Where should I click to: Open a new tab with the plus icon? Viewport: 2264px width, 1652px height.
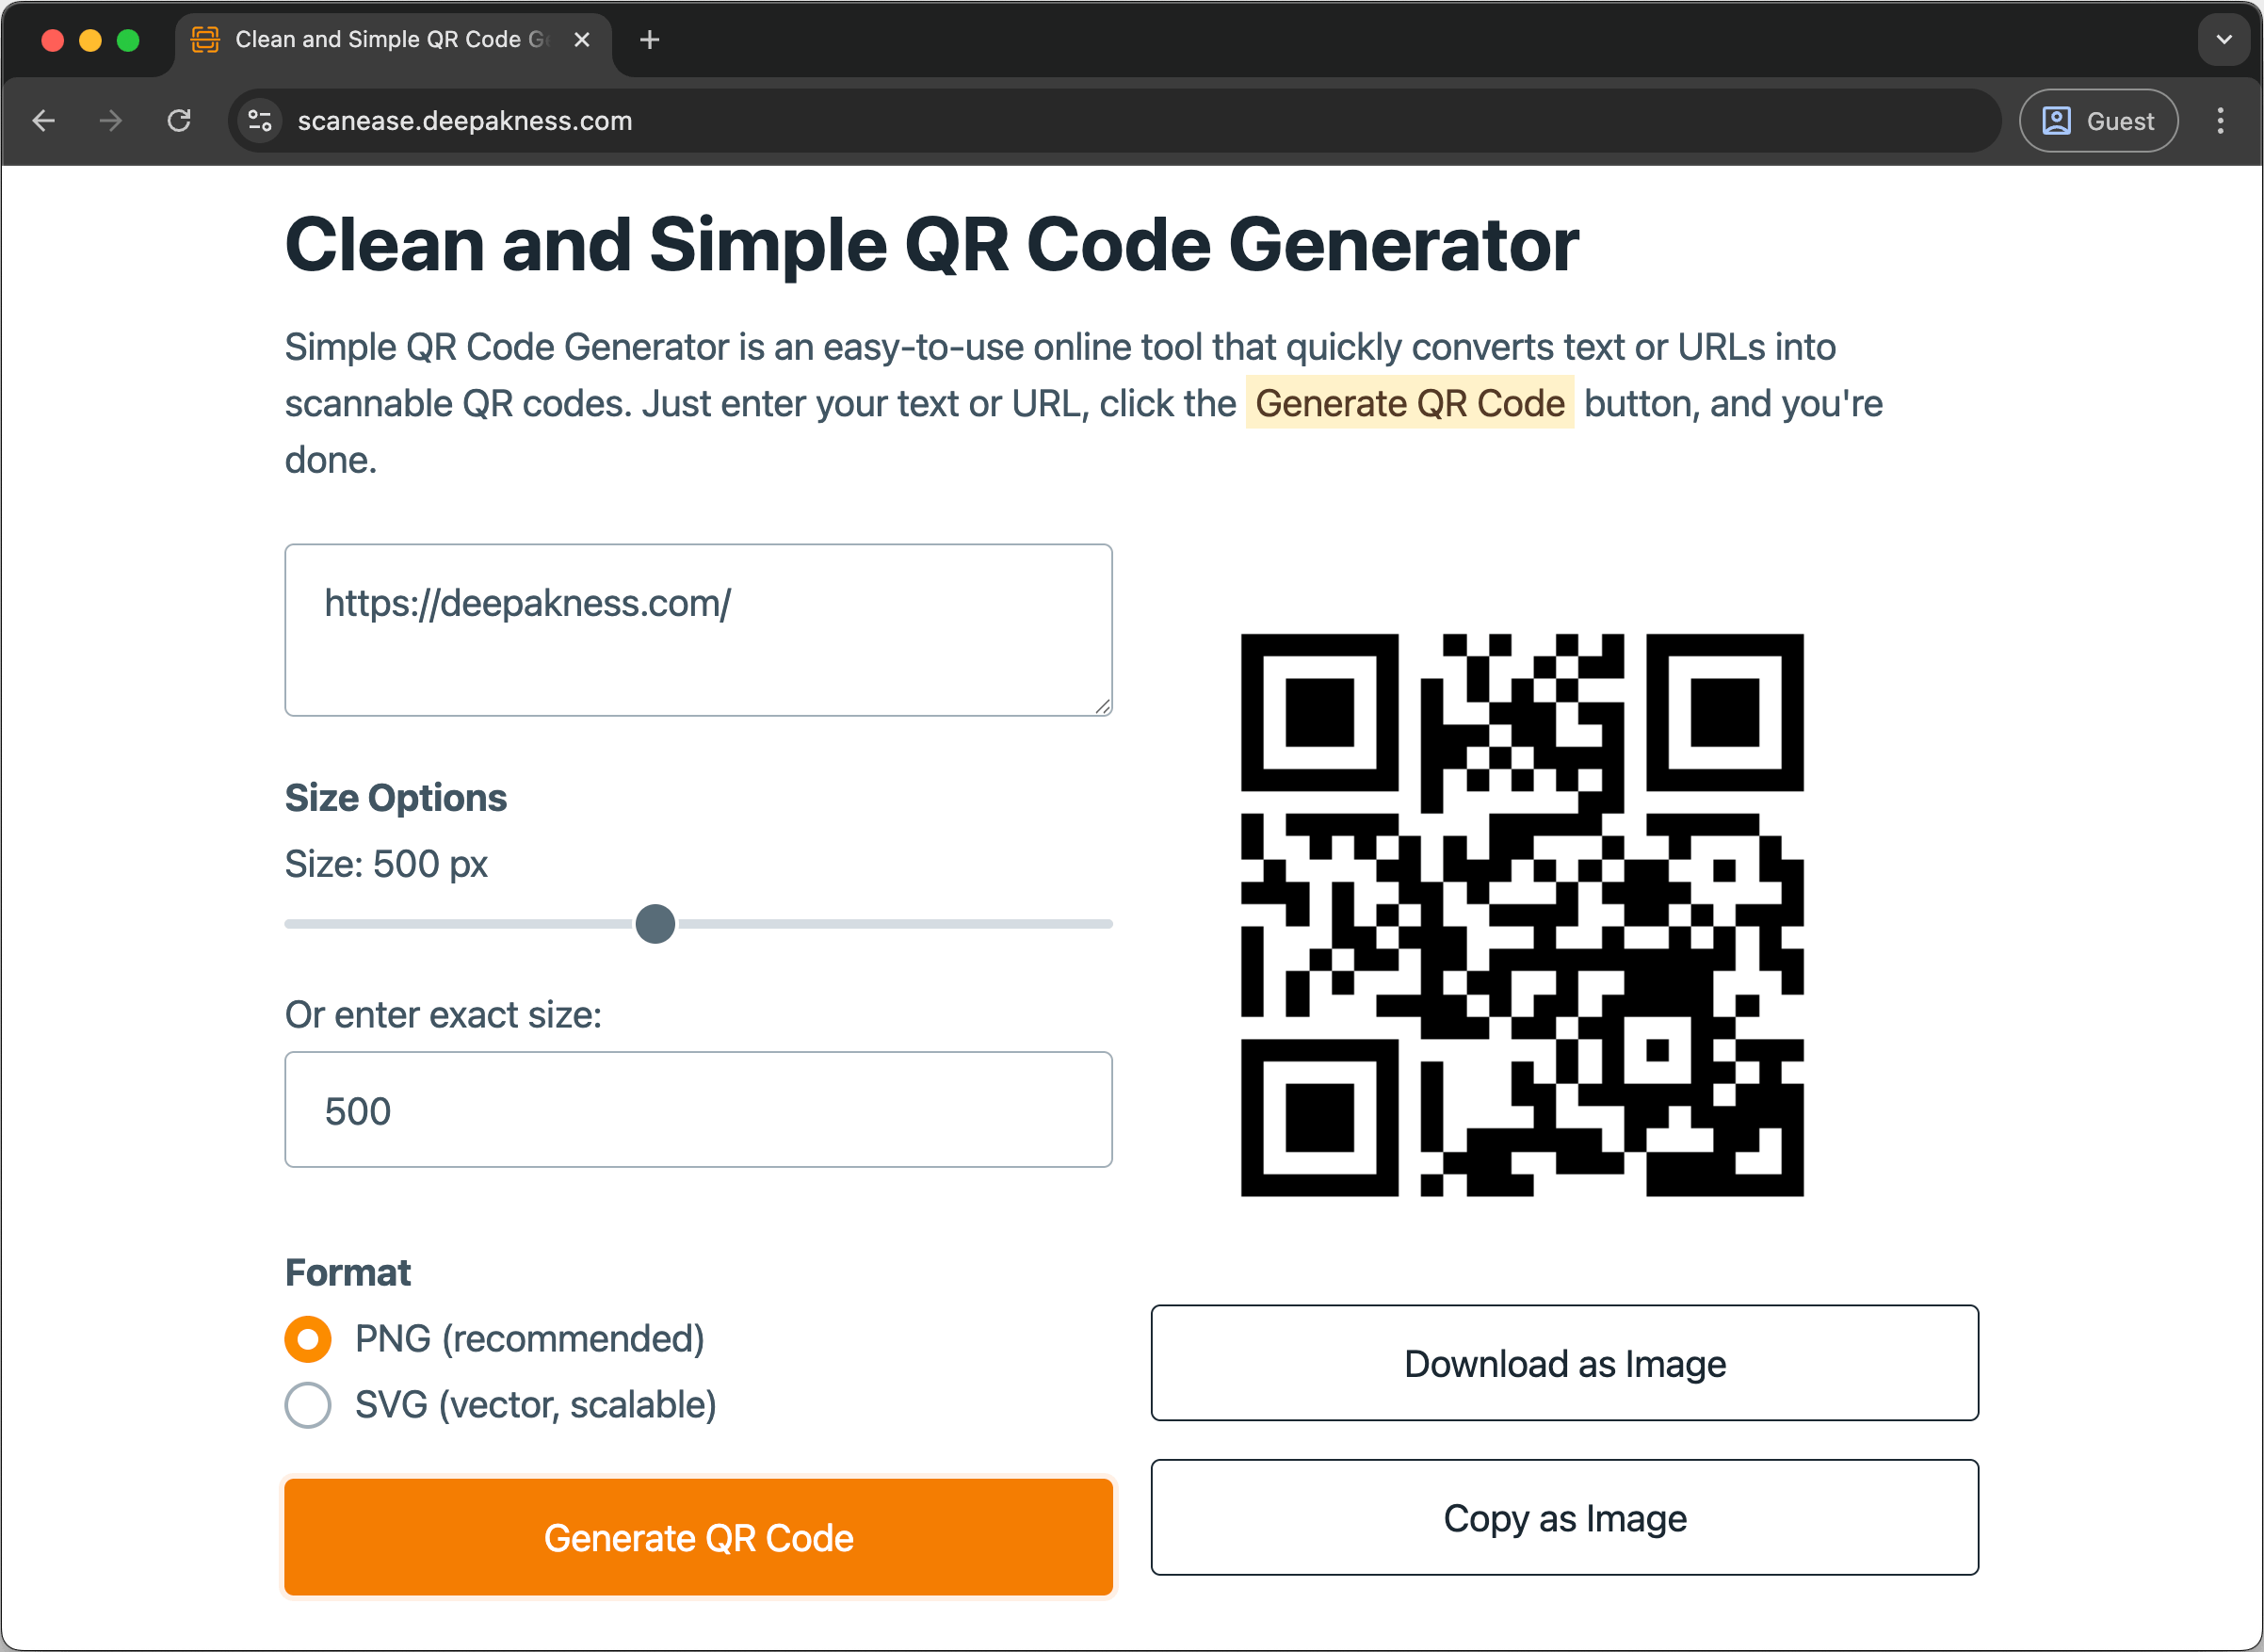click(649, 40)
